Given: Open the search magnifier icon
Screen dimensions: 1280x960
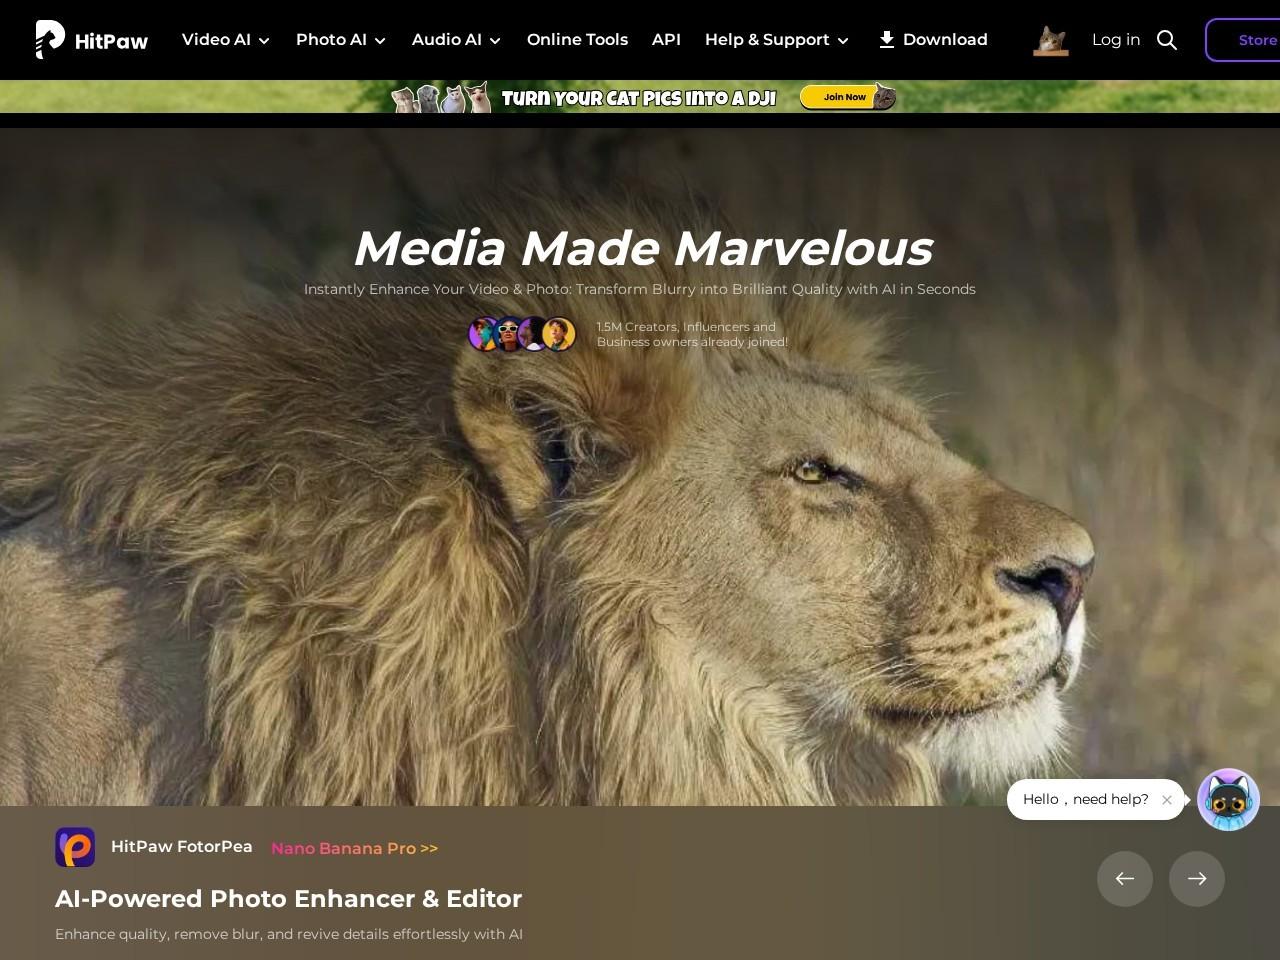Looking at the screenshot, I should (1166, 40).
